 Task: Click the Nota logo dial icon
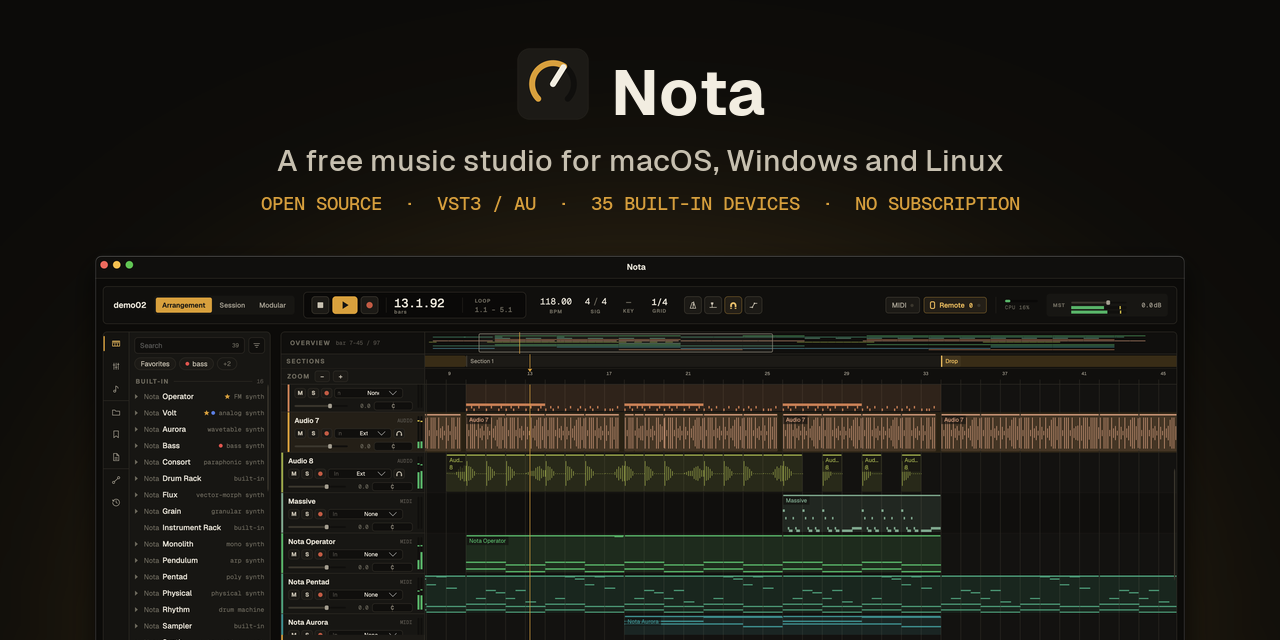coord(553,84)
